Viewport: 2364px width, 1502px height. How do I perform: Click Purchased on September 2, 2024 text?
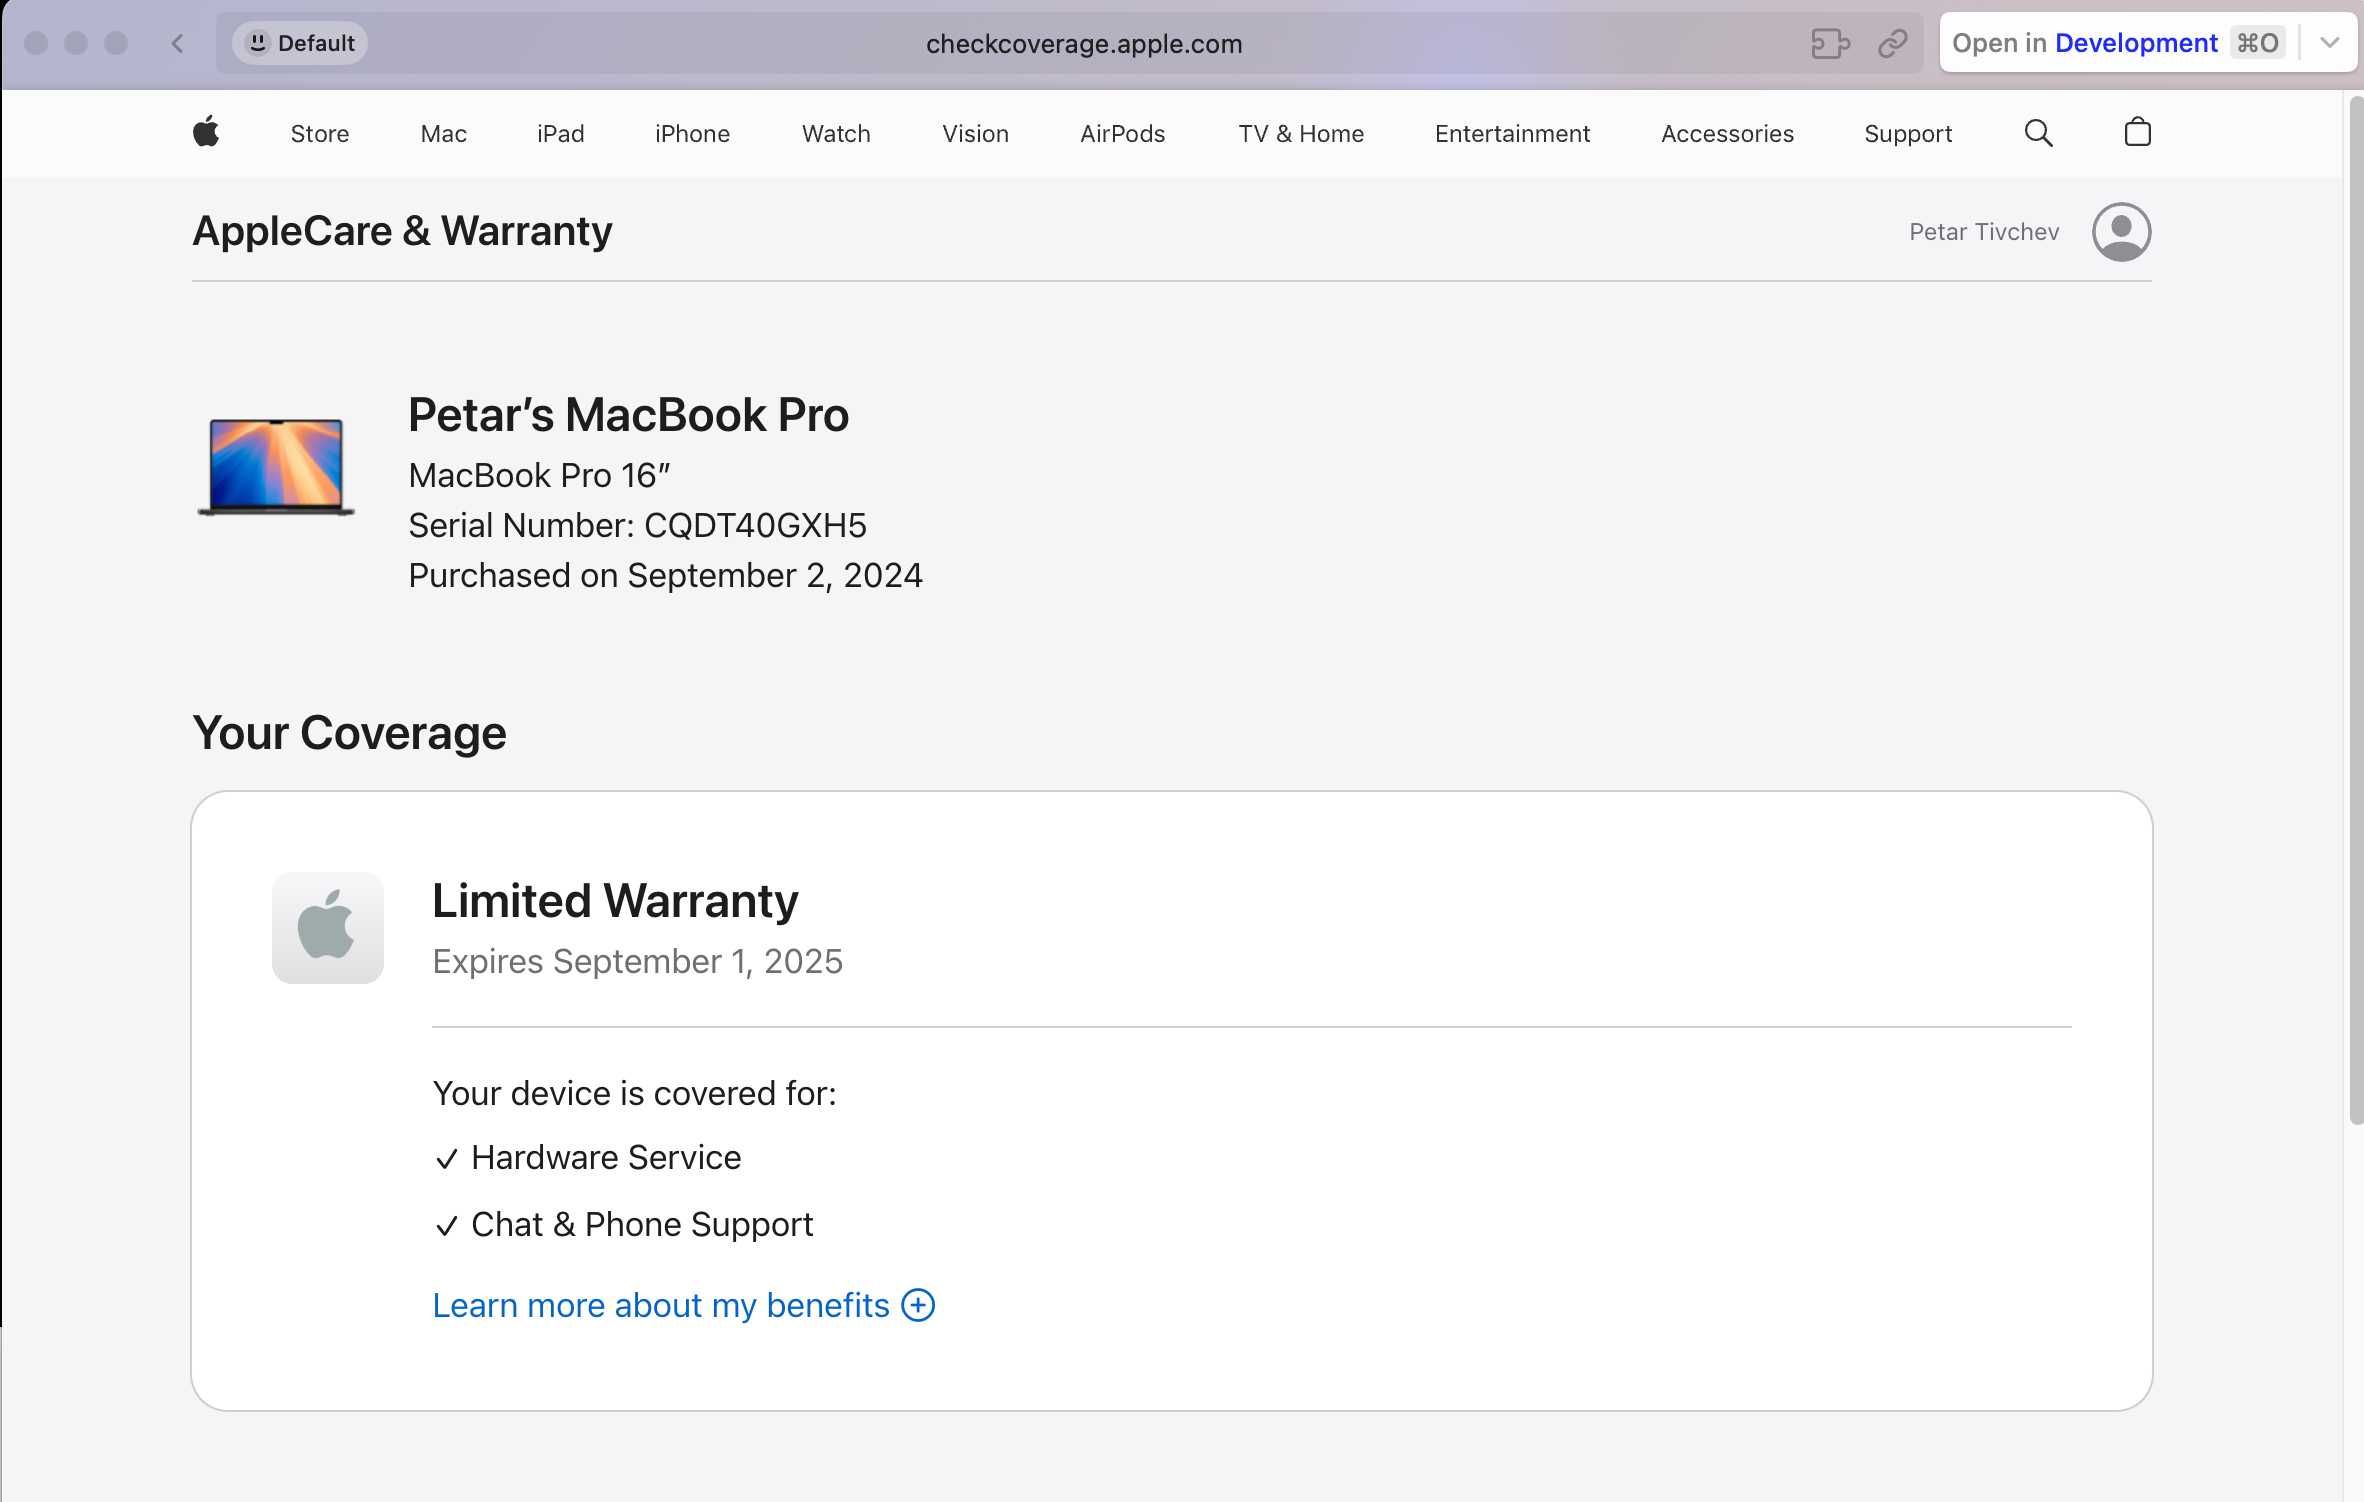click(665, 575)
